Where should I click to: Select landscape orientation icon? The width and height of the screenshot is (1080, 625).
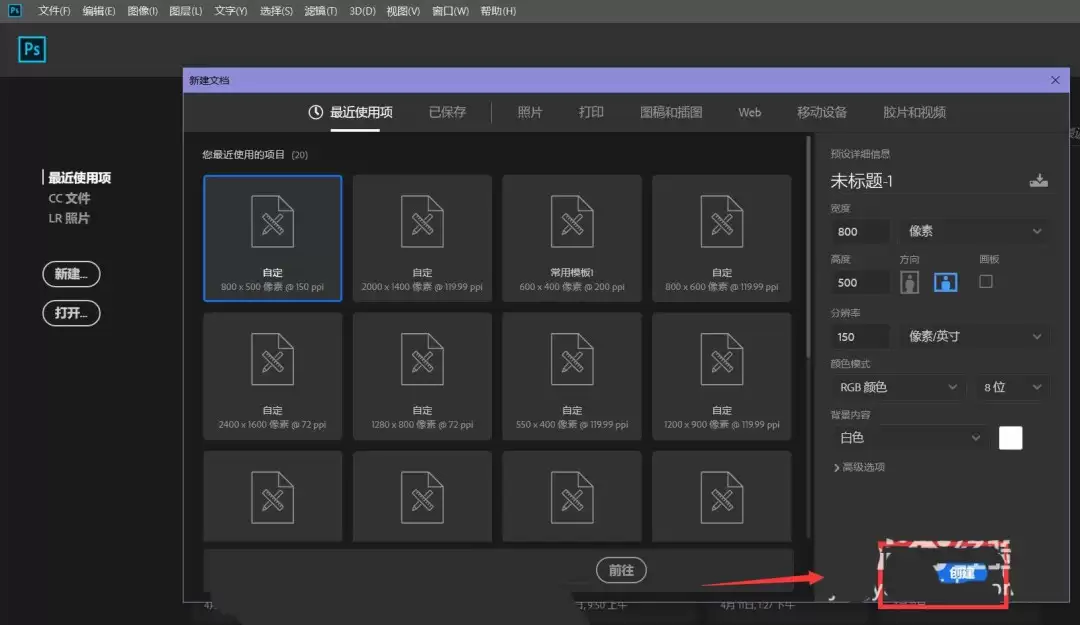[945, 282]
